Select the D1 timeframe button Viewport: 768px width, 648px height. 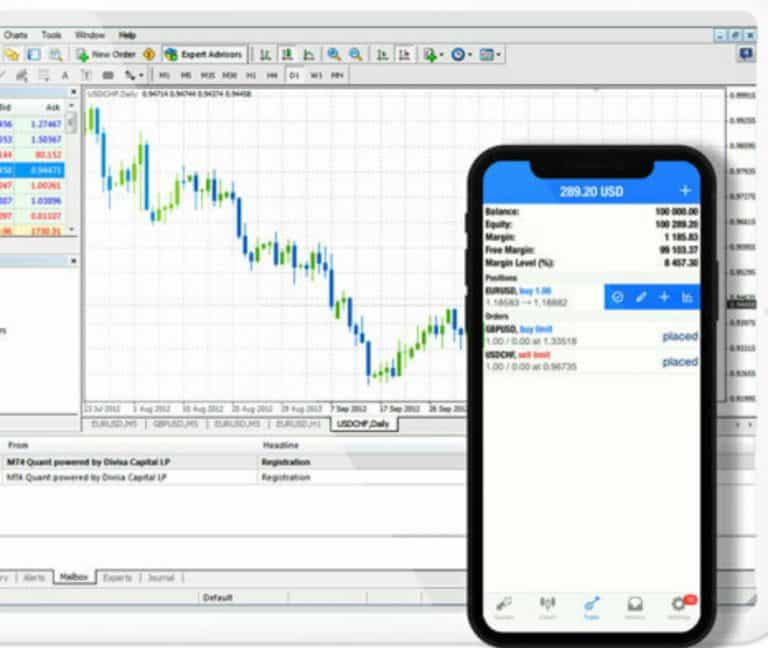pos(294,75)
